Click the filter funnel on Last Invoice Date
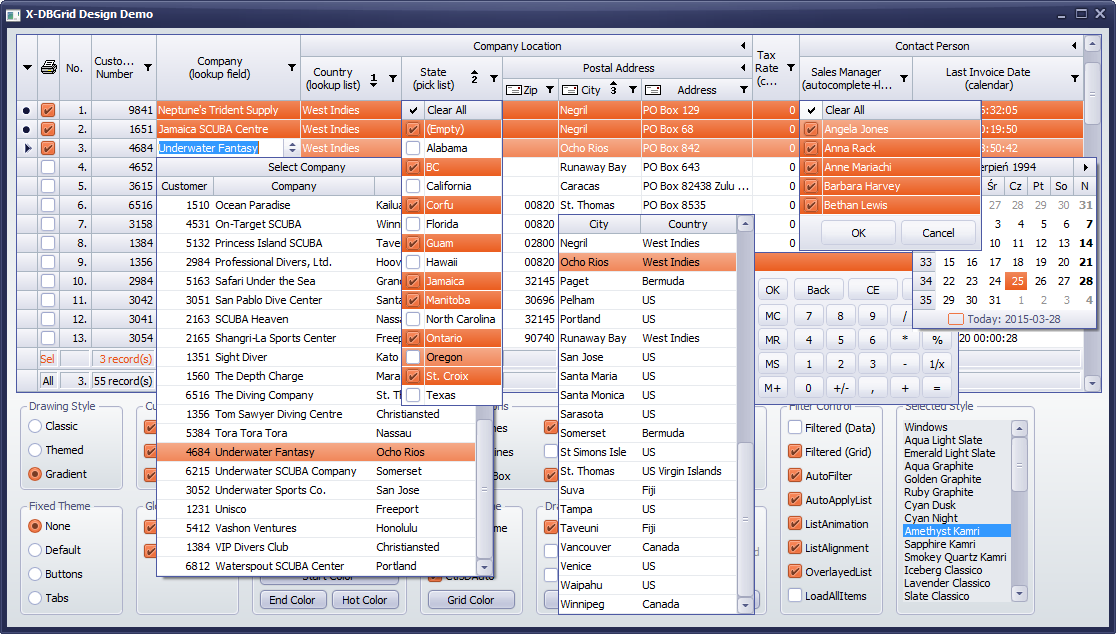1116x634 pixels. (x=1075, y=78)
